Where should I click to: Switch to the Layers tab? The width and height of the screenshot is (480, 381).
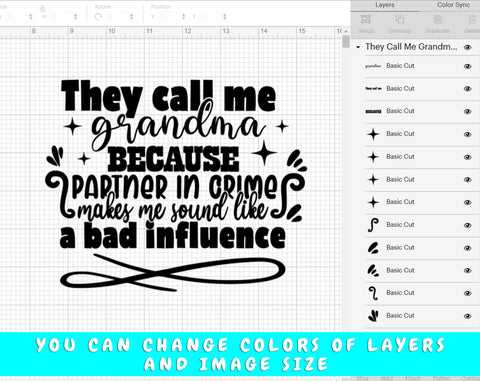385,5
